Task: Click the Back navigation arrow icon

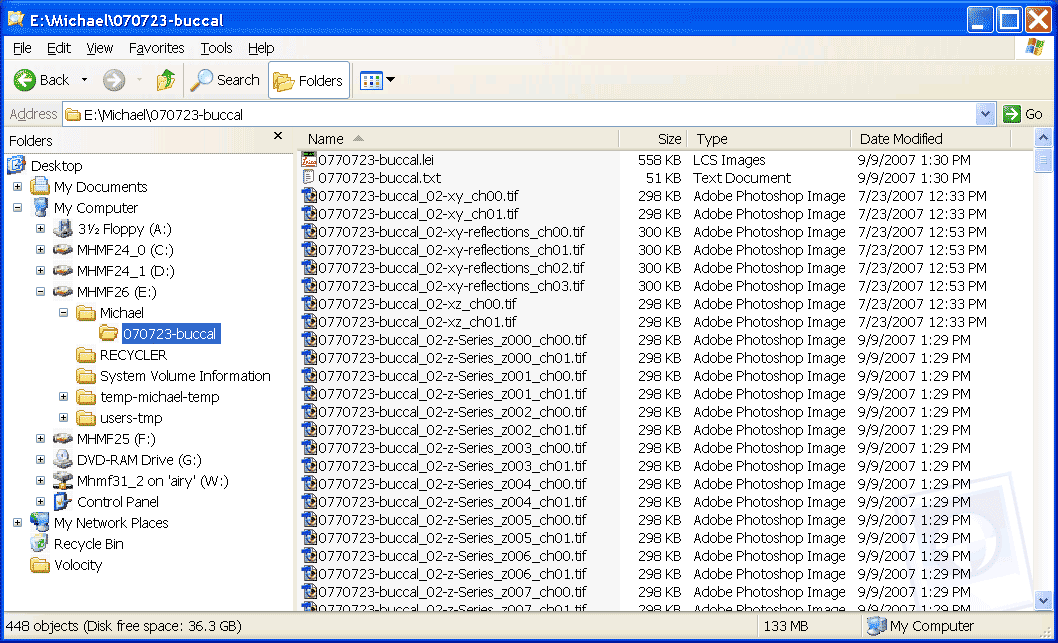Action: click(25, 80)
